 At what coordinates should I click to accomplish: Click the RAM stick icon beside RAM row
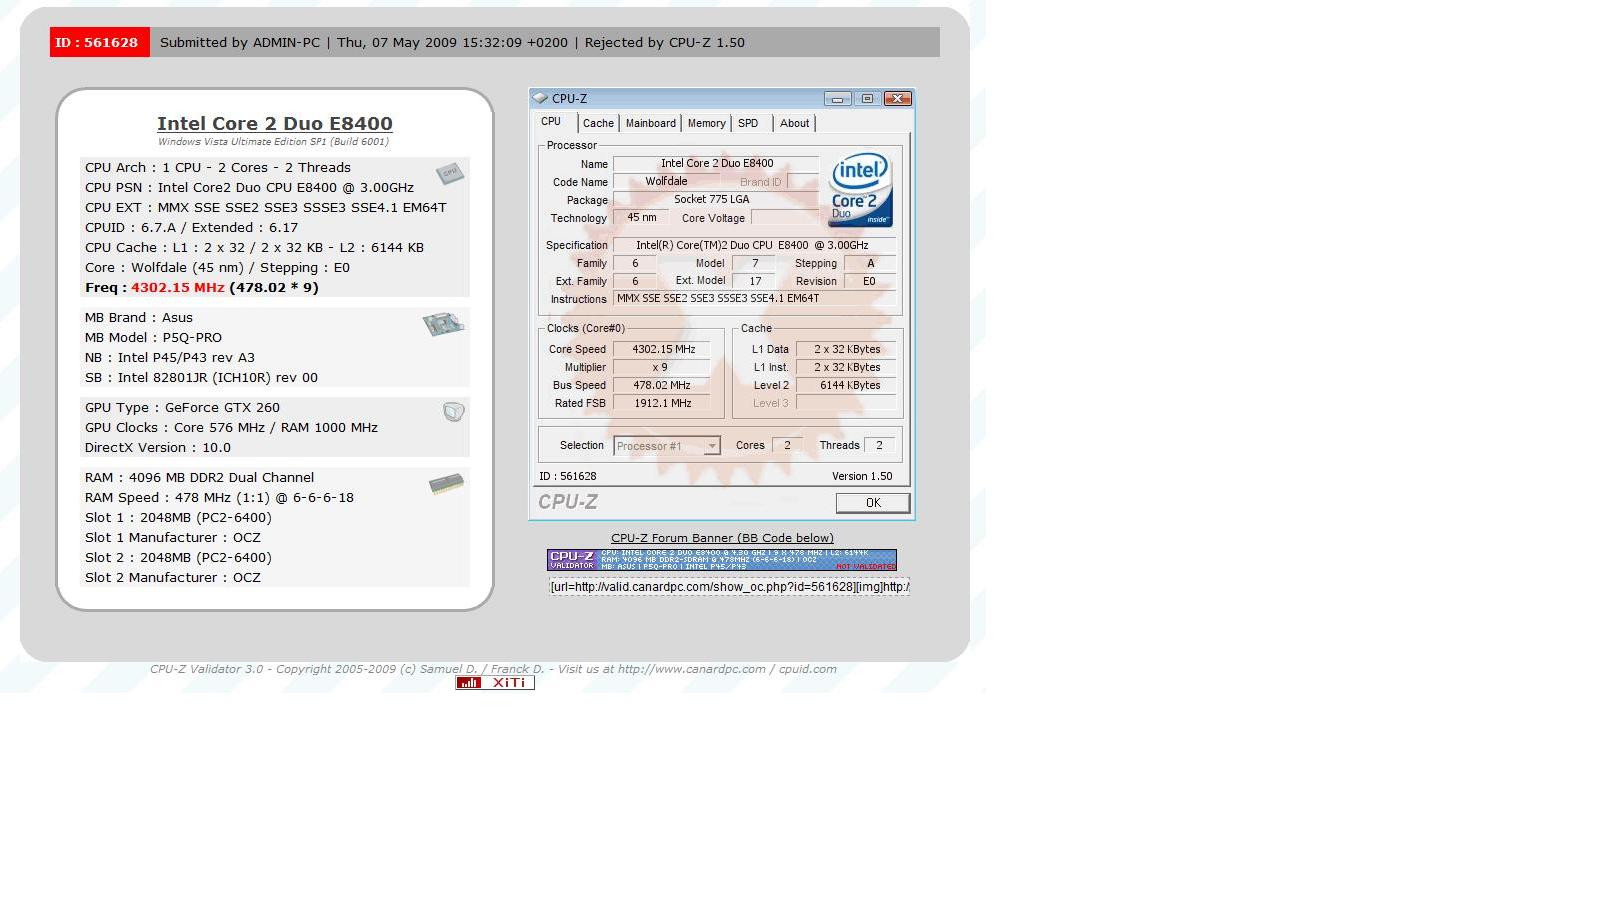point(446,484)
